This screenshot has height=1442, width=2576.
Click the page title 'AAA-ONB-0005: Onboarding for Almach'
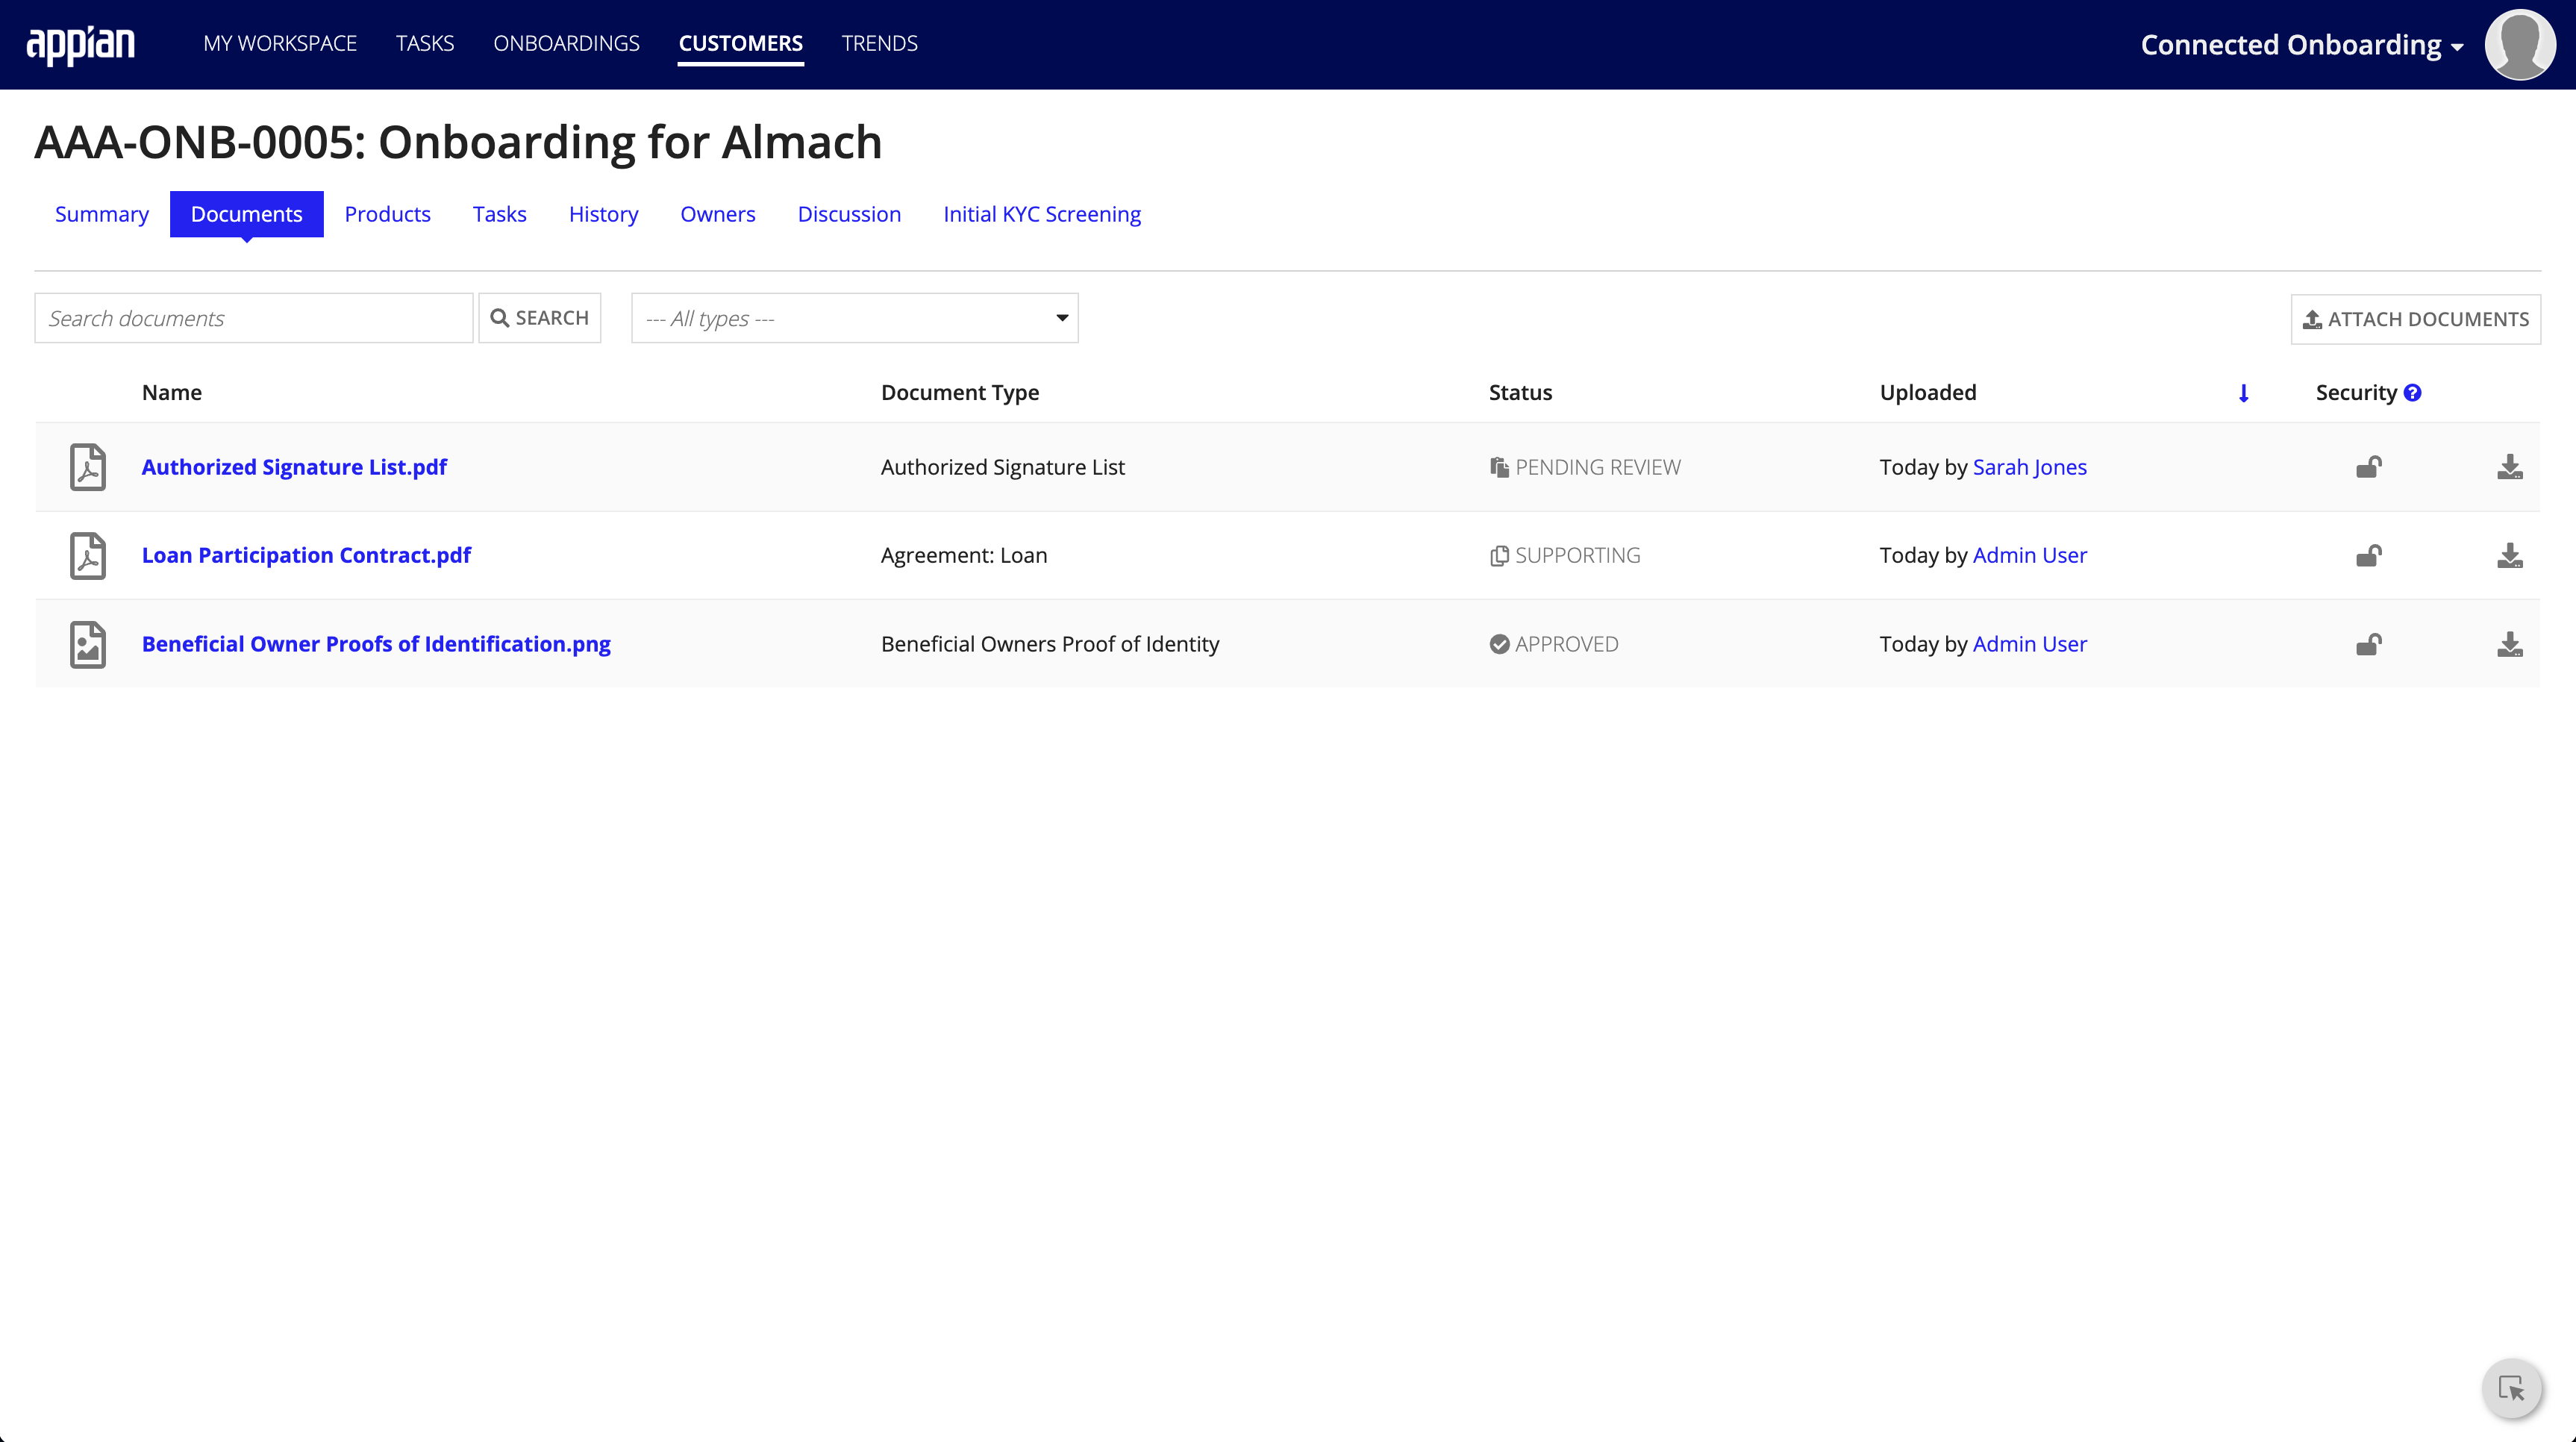(x=458, y=142)
